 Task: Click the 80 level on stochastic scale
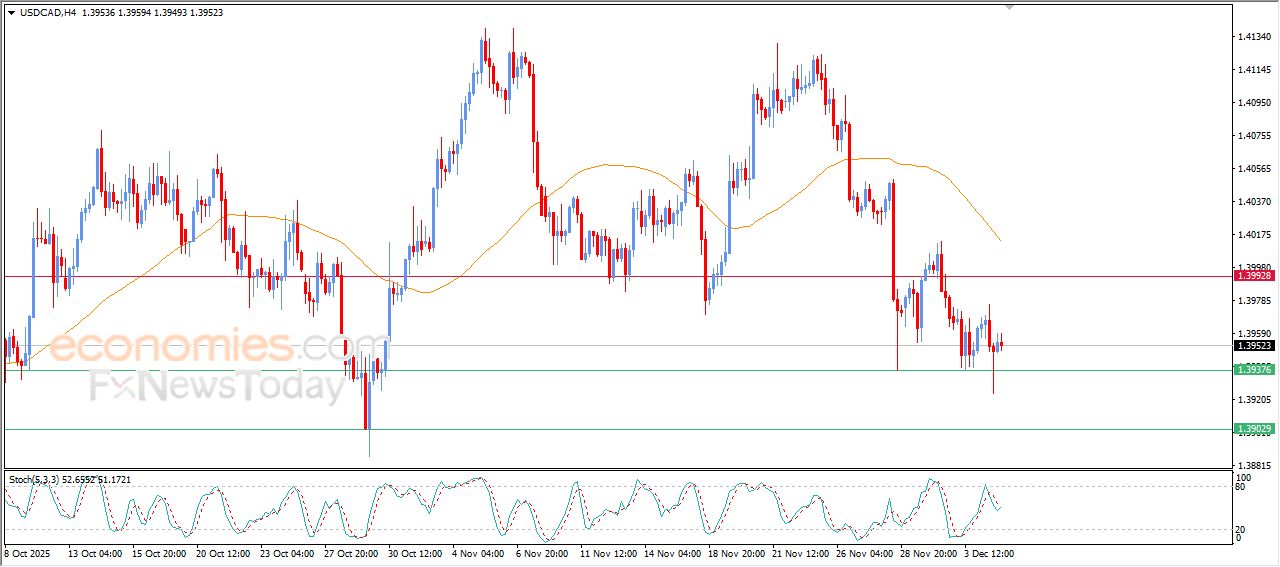pos(1242,487)
